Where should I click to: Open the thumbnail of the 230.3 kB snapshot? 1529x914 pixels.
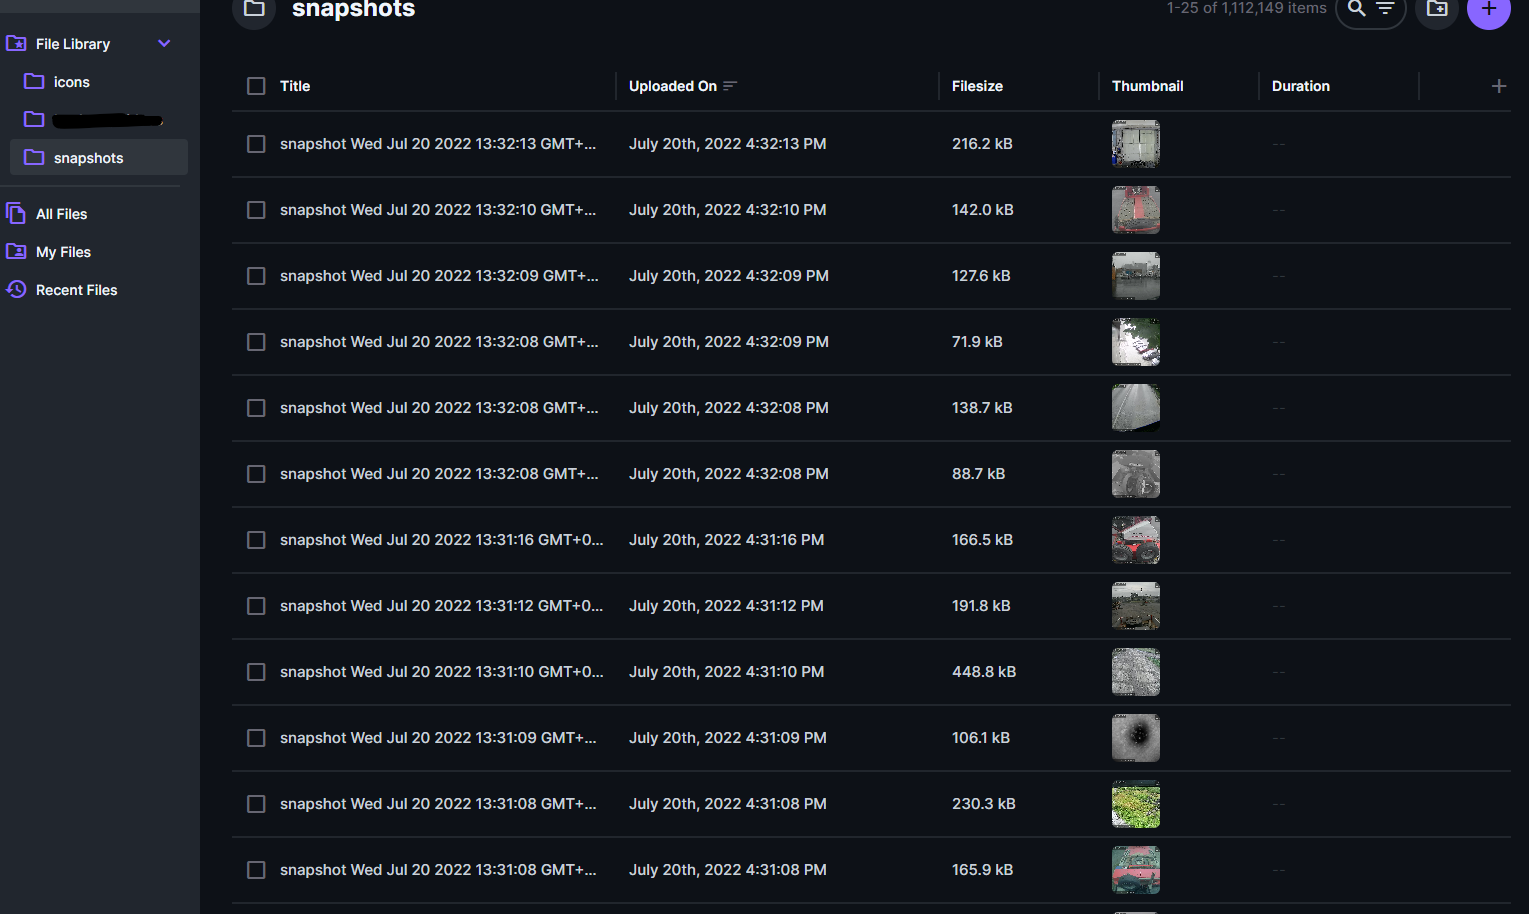1135,804
